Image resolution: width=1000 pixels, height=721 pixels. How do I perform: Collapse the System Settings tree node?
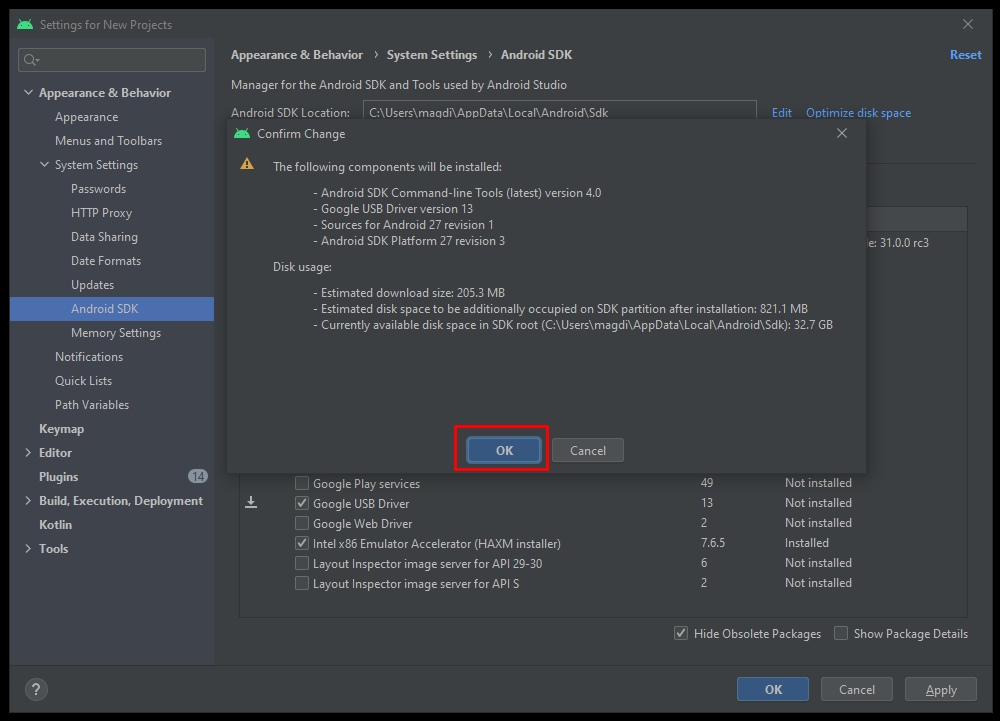pos(44,164)
